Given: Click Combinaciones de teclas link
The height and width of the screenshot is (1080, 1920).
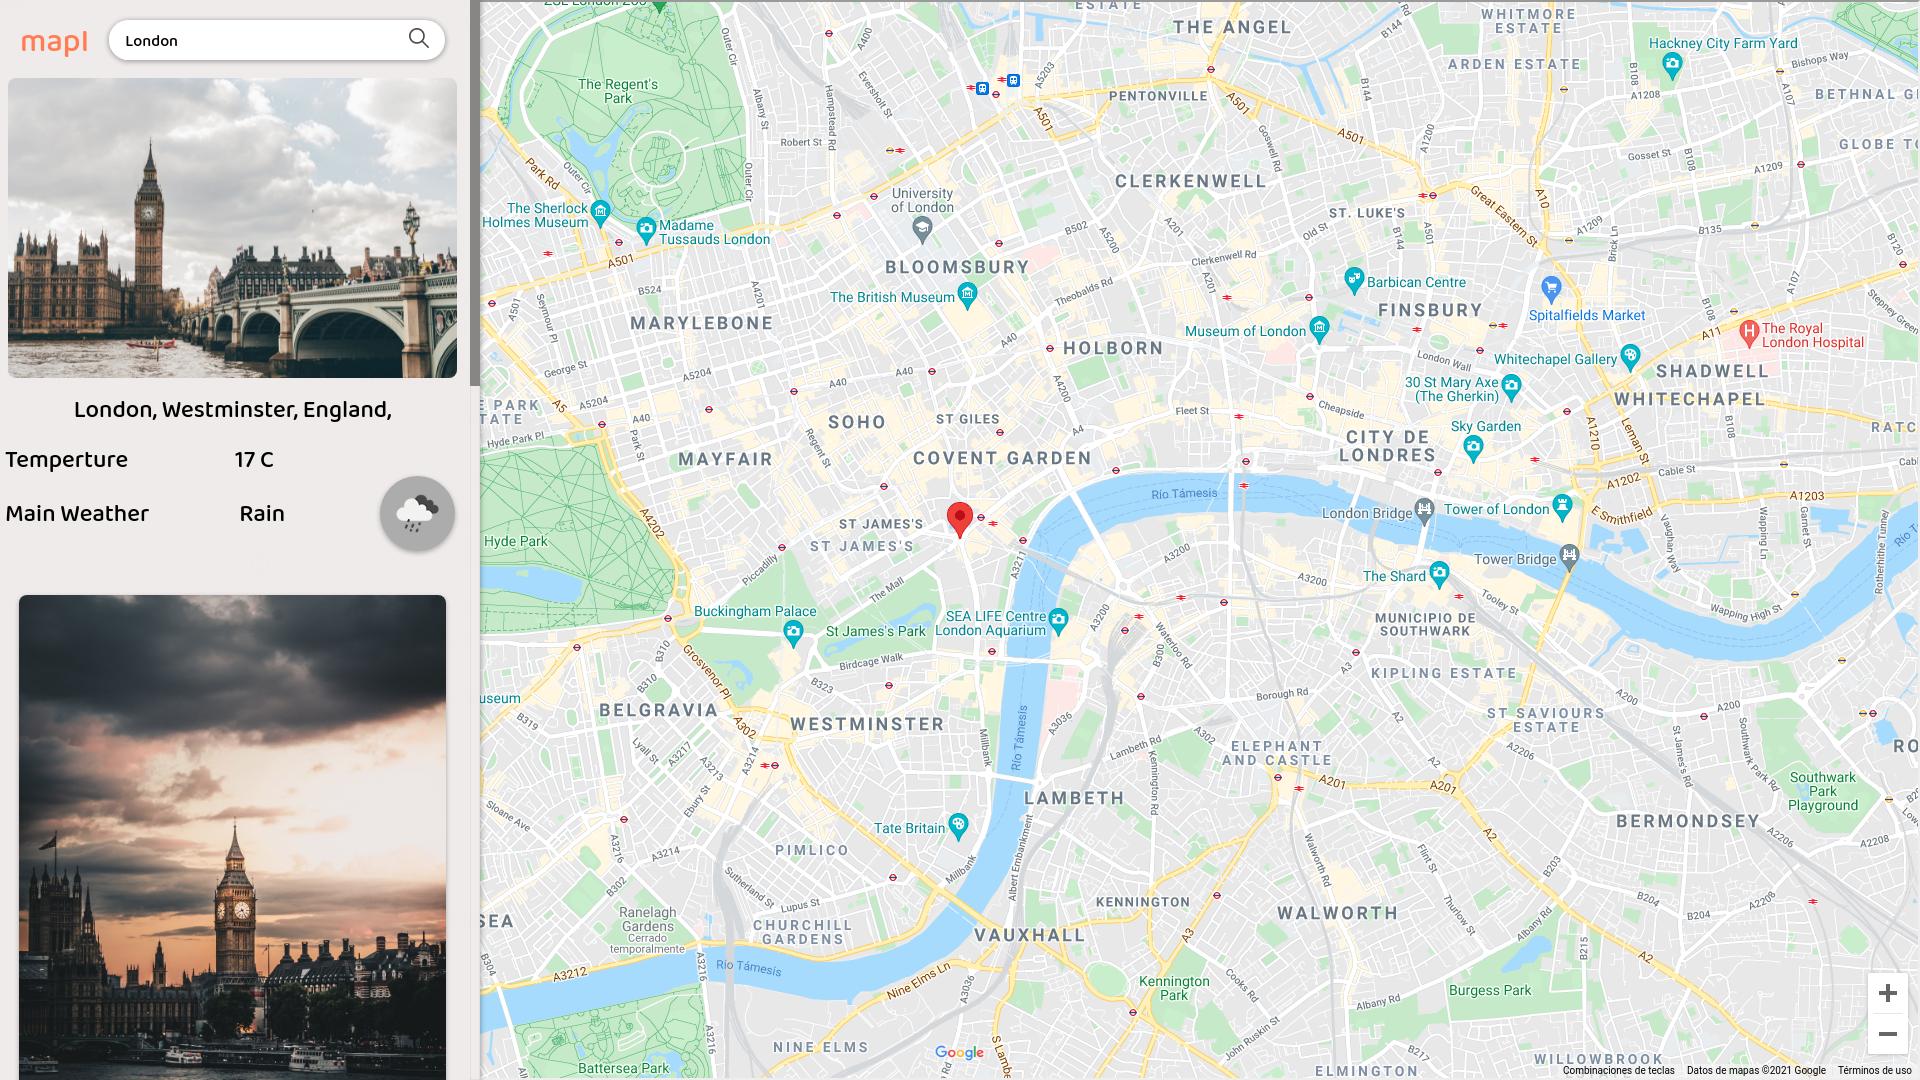Looking at the screenshot, I should [x=1618, y=1070].
